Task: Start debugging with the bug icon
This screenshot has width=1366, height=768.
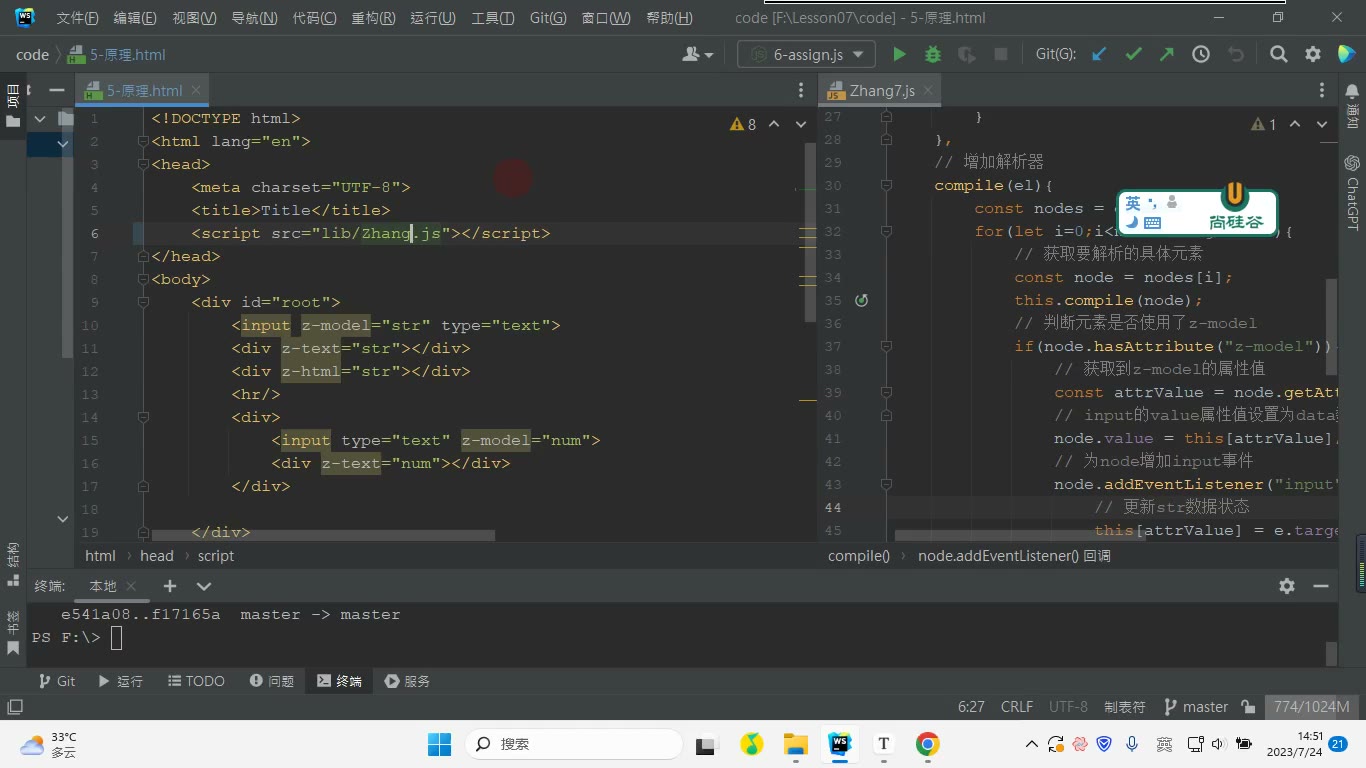Action: pos(933,54)
